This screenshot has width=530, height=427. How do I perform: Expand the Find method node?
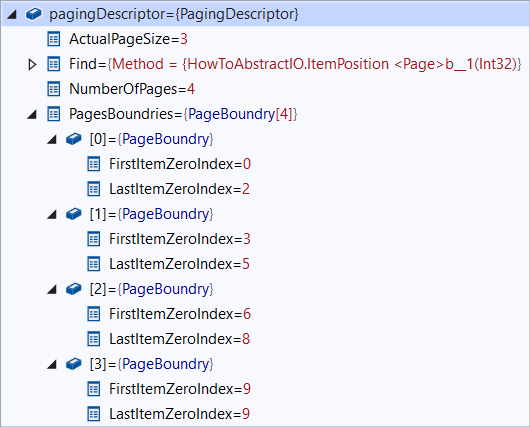pos(32,64)
